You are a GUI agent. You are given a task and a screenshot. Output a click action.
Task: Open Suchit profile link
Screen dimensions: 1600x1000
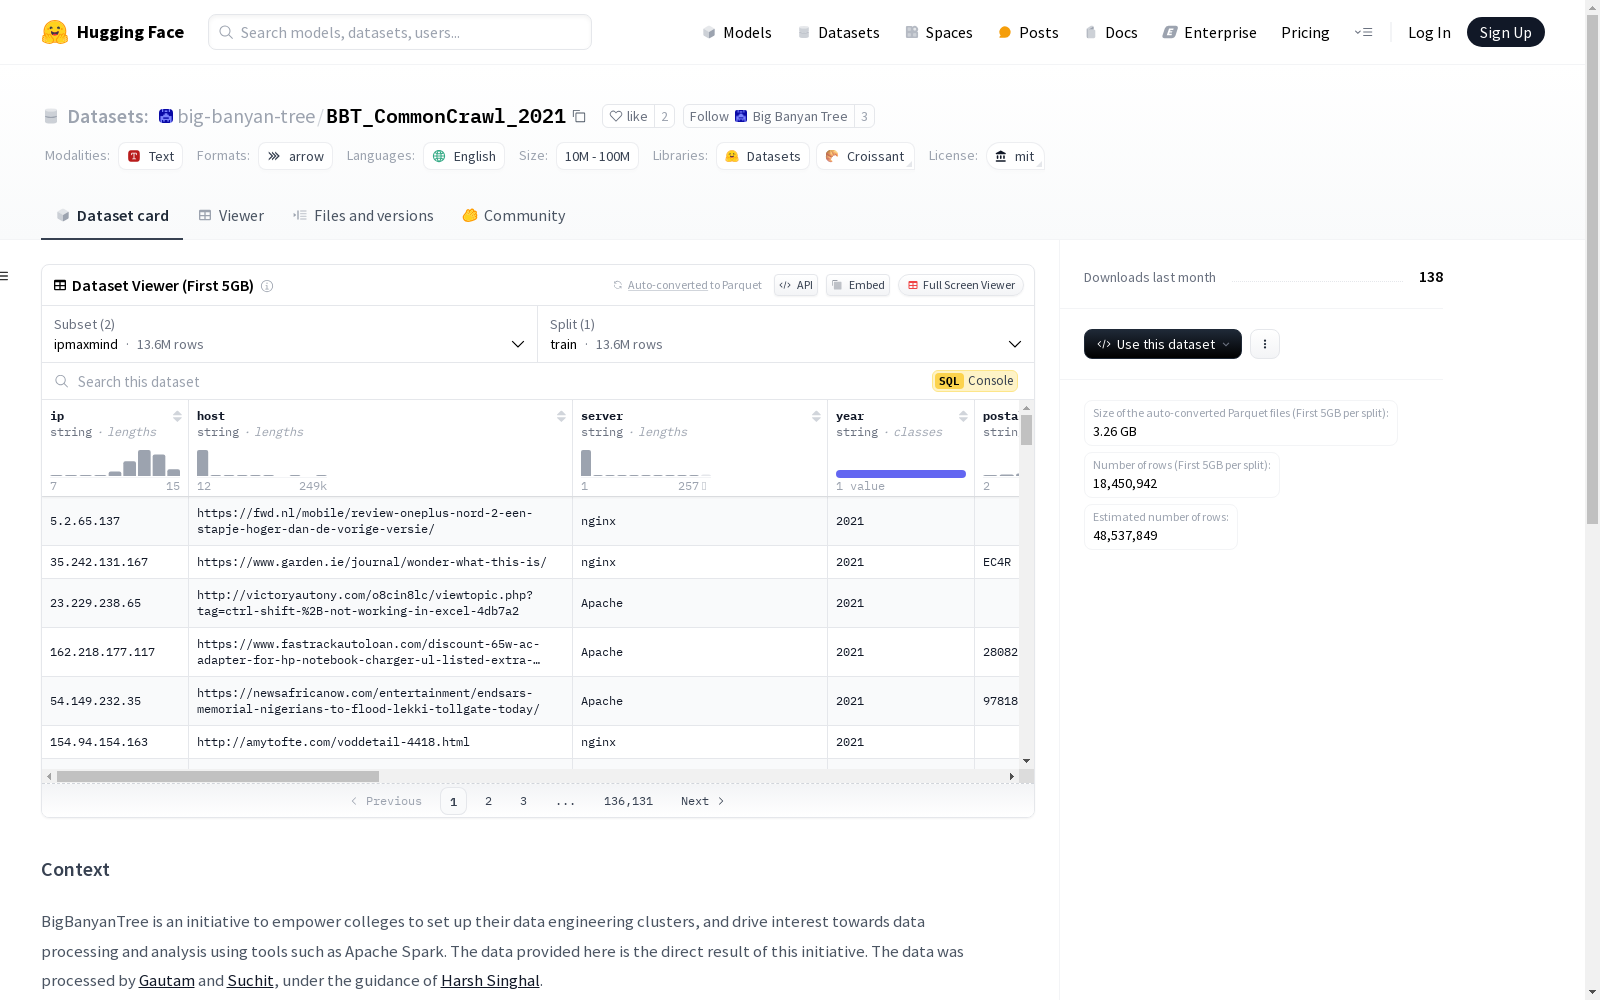[x=250, y=980]
